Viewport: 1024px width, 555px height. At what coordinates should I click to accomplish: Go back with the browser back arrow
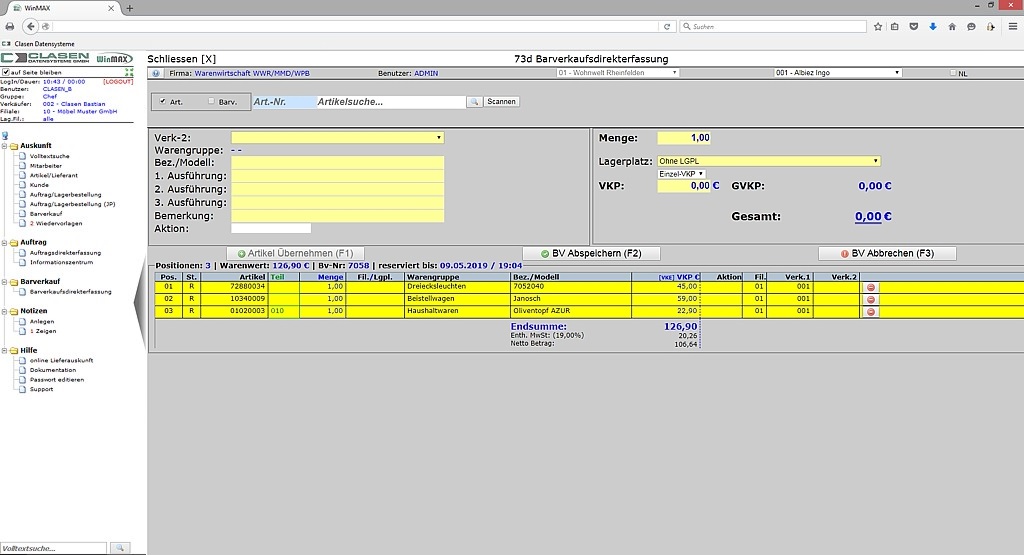point(30,27)
